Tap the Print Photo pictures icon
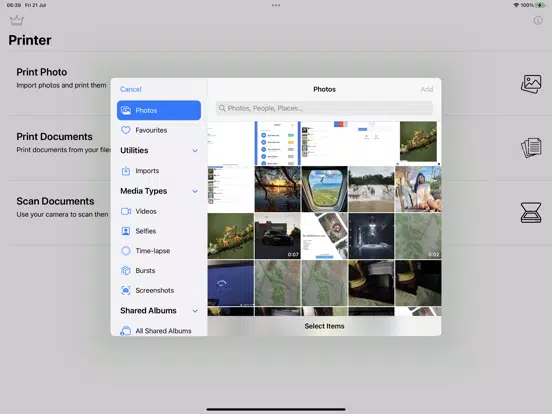The image size is (552, 414). (x=531, y=84)
